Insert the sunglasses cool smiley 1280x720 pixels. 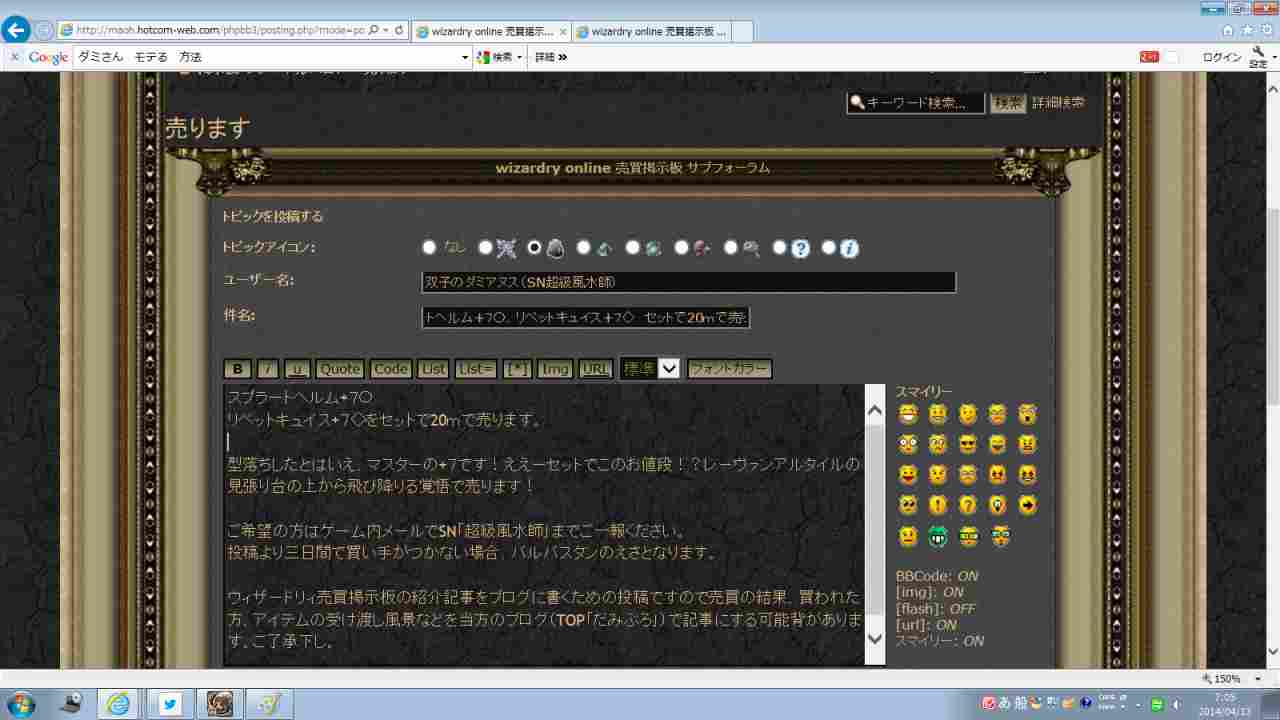(x=967, y=443)
